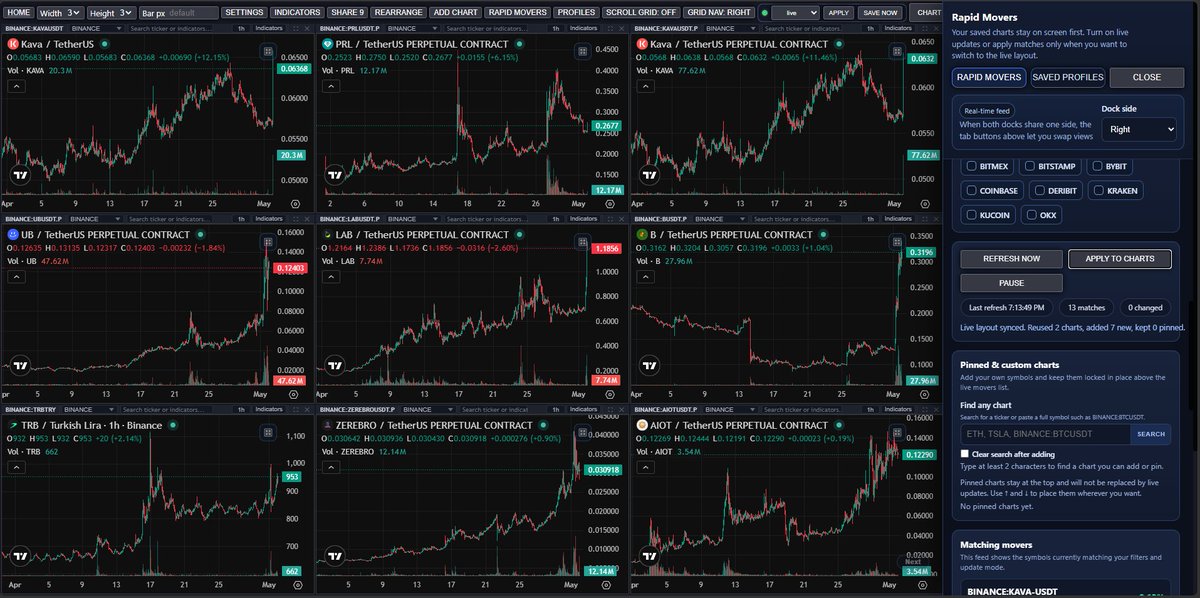
Task: Open the TradingView logo on the Kava / TetherUS spot chart
Action: (x=20, y=176)
